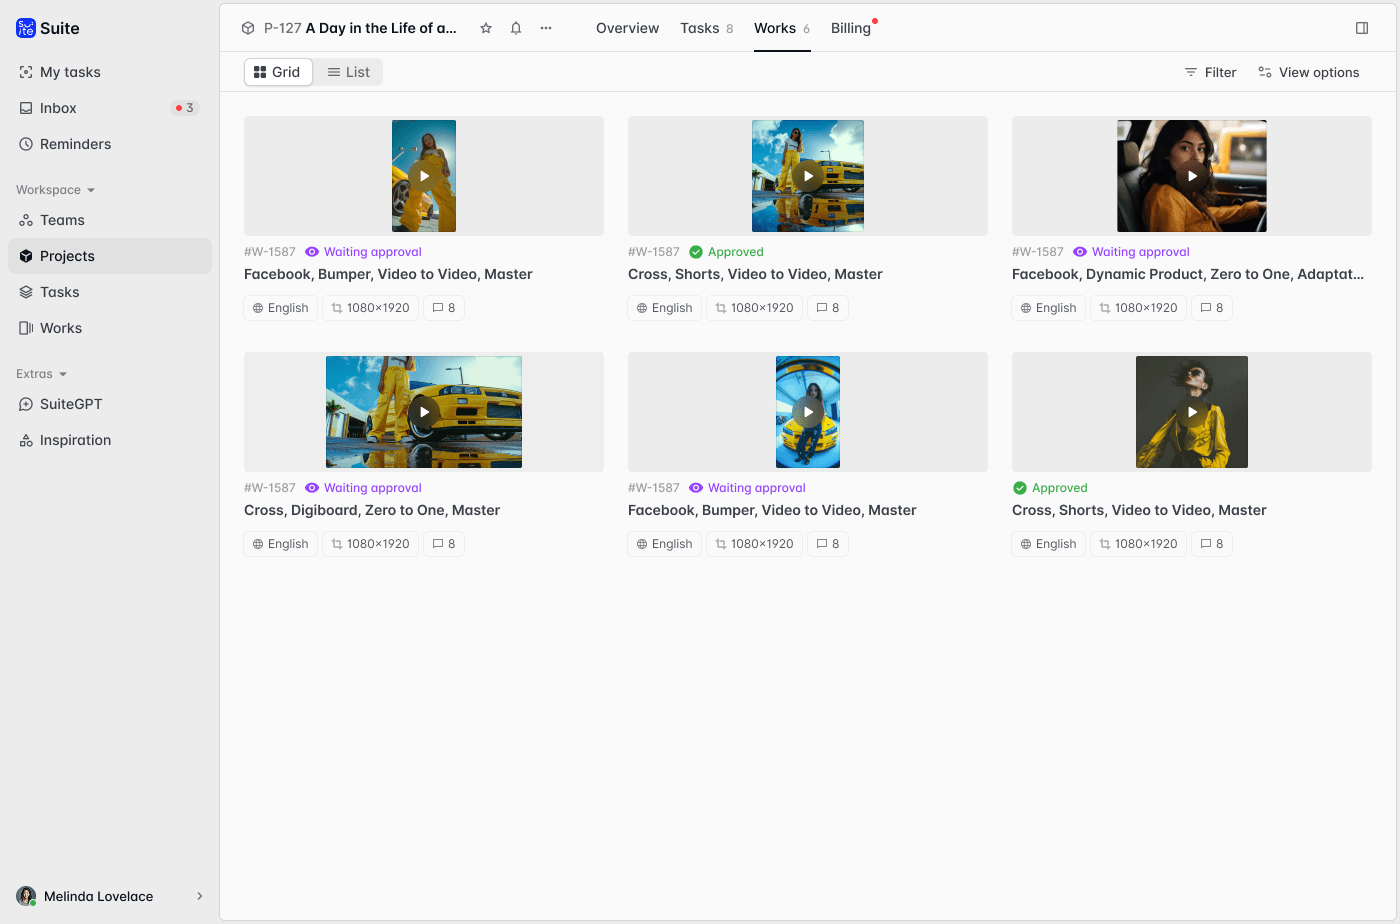
Task: Collapse the Extras section
Action: [x=41, y=374]
